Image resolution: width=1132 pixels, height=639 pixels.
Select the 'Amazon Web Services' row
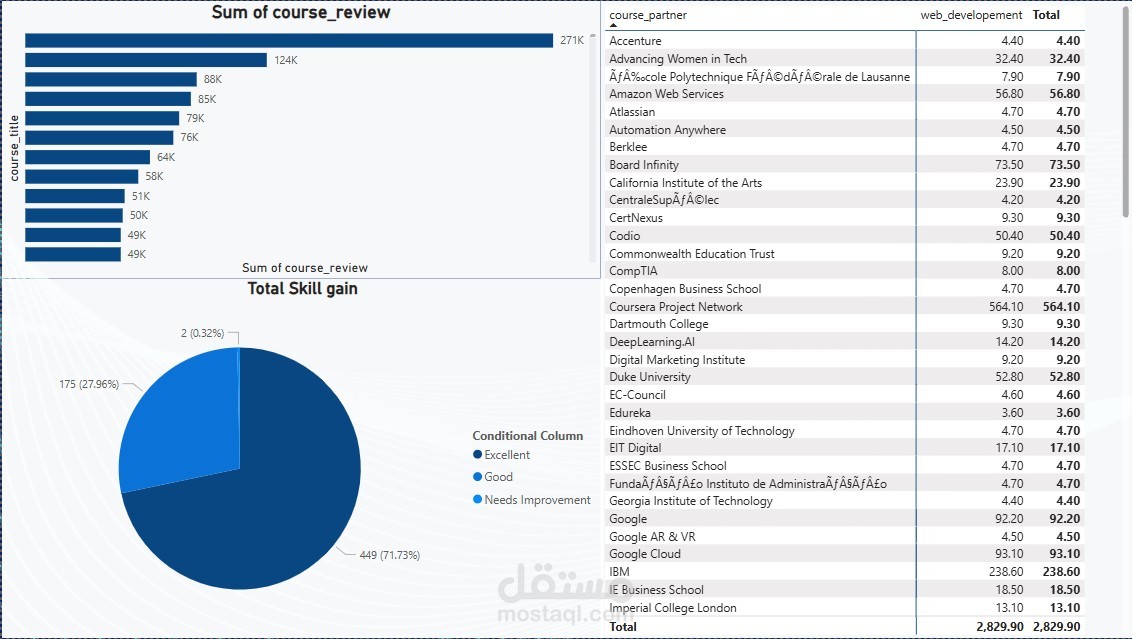click(844, 94)
